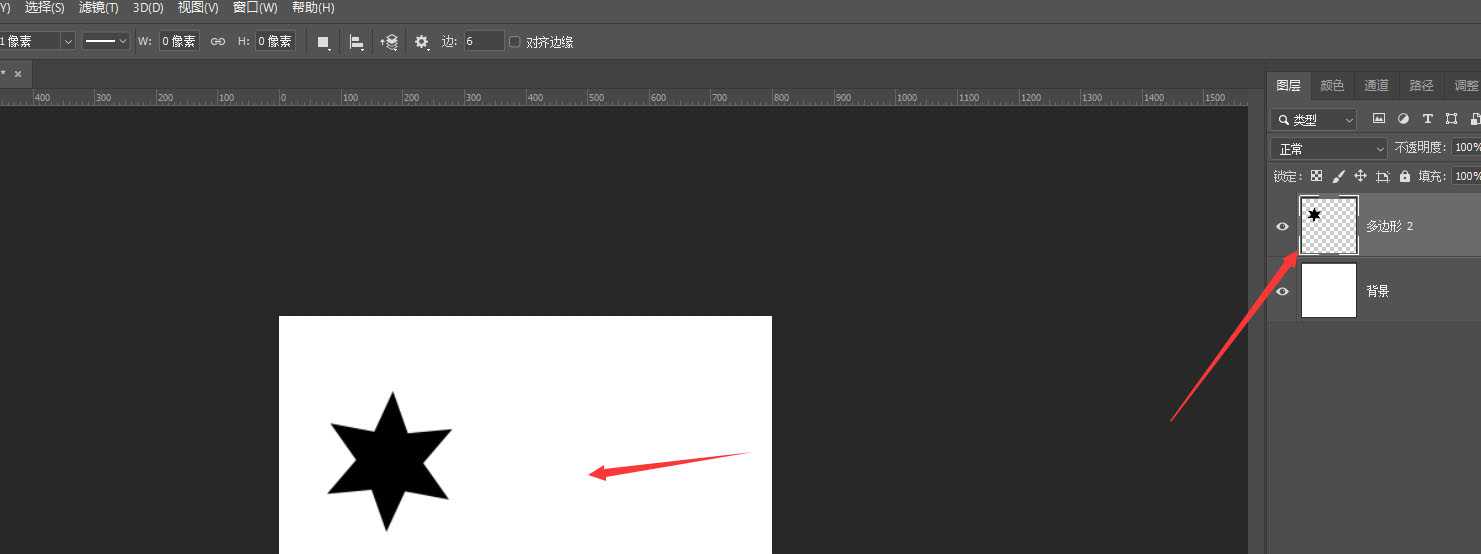Hide the 背景 layer
1481x554 pixels.
(x=1283, y=291)
